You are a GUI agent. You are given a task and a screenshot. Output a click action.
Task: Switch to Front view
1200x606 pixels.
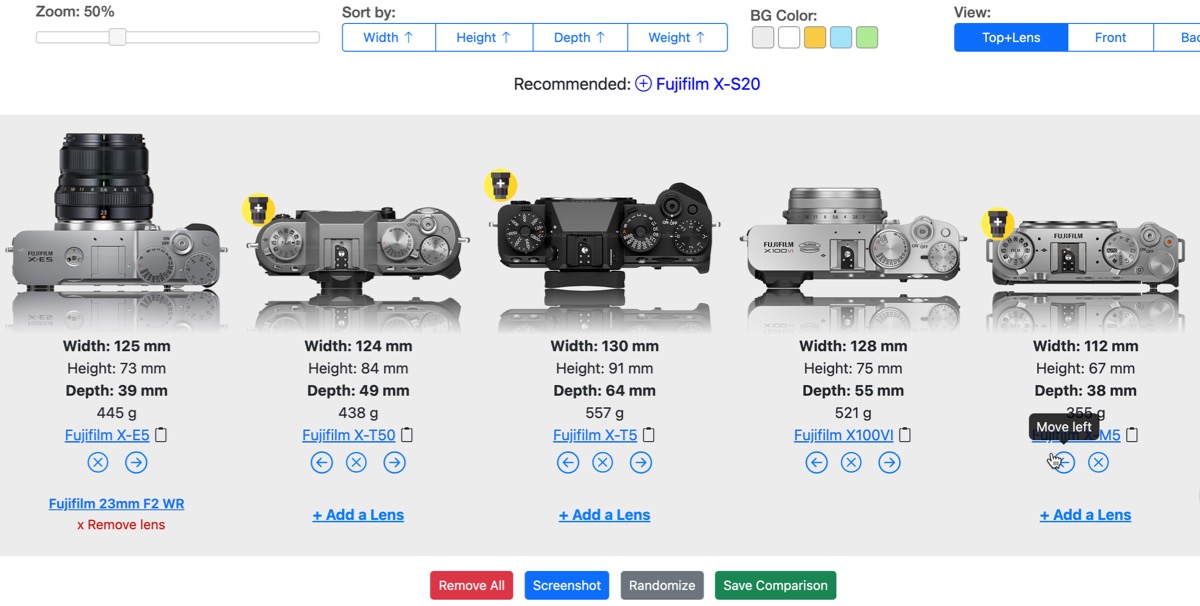[x=1110, y=37]
